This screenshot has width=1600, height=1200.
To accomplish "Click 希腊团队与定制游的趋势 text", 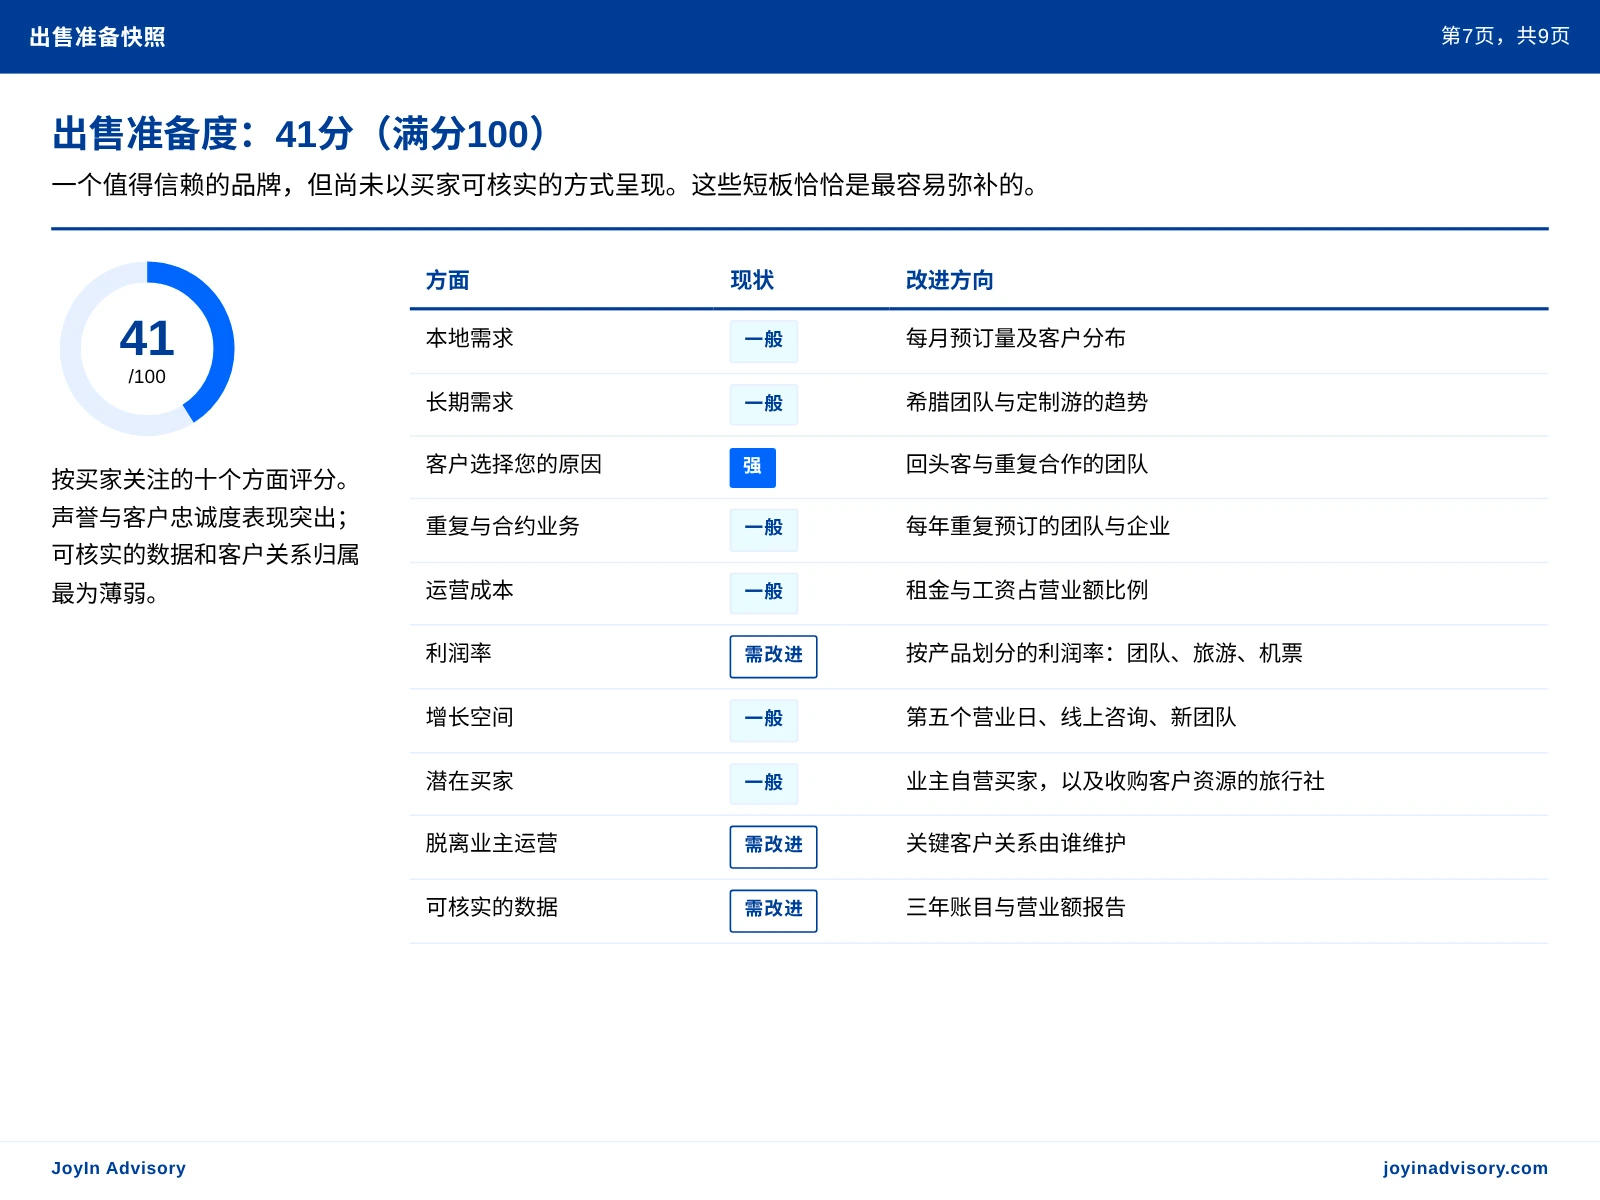I will point(1026,403).
